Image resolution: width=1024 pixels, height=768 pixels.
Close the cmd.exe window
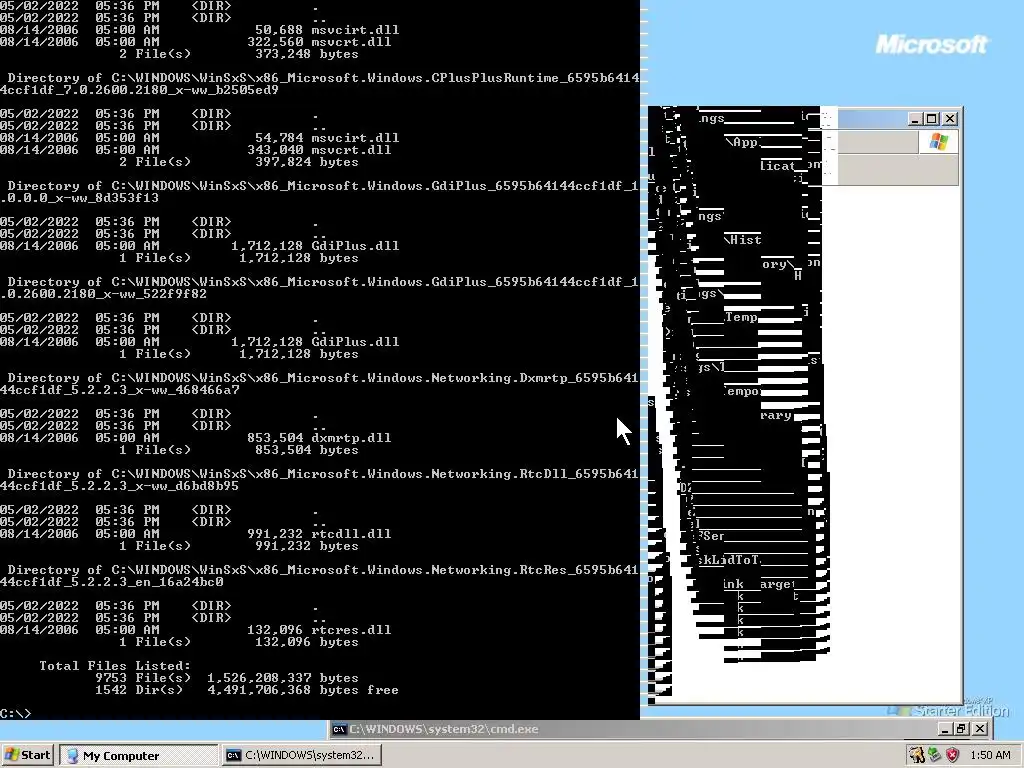[980, 729]
